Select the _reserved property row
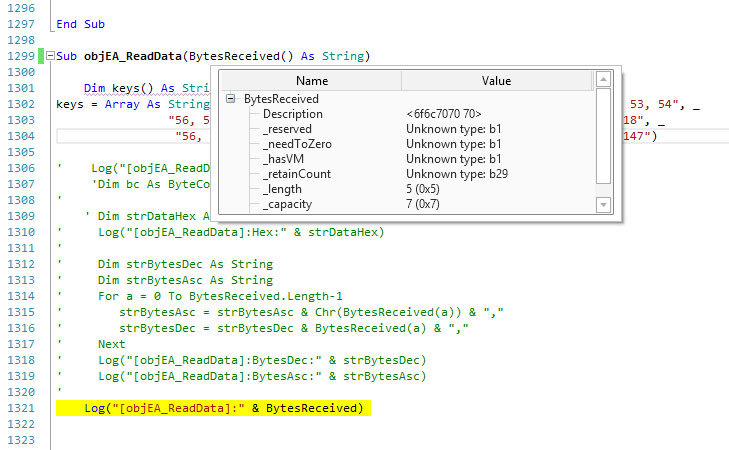 pyautogui.click(x=287, y=129)
